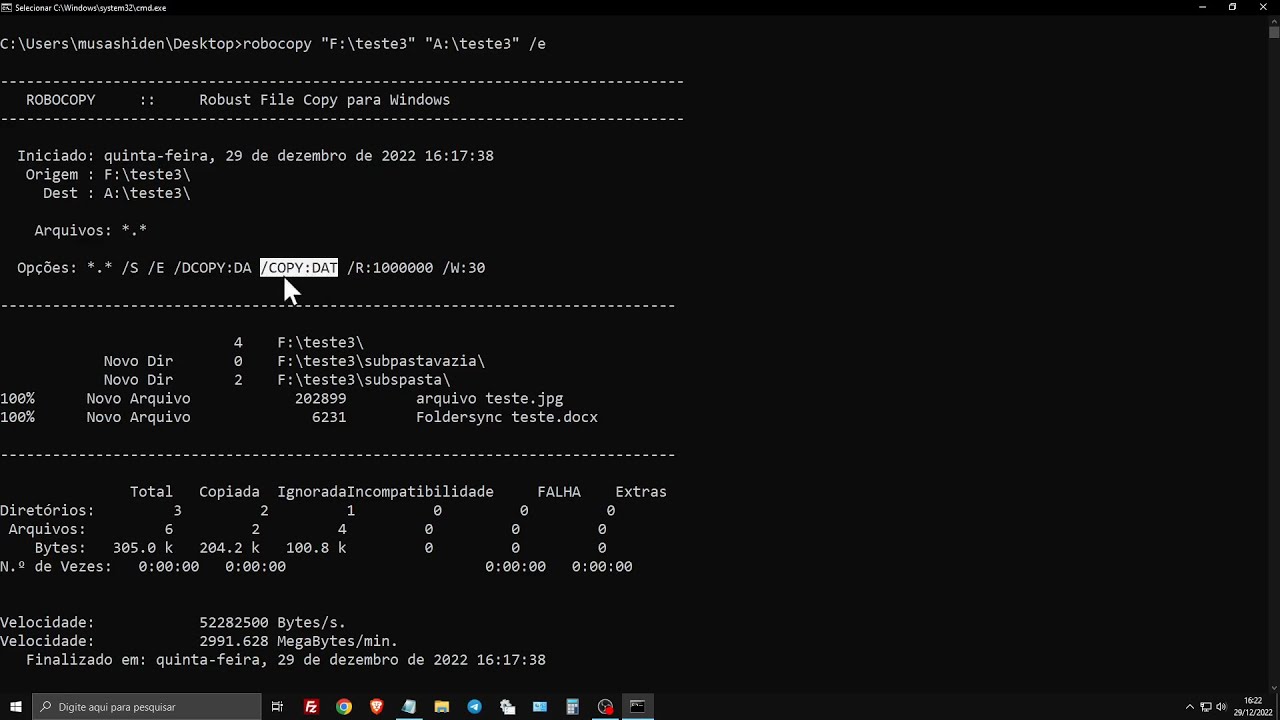Open the network status tray icon
This screenshot has width=1280, height=720.
pyautogui.click(x=1205, y=707)
